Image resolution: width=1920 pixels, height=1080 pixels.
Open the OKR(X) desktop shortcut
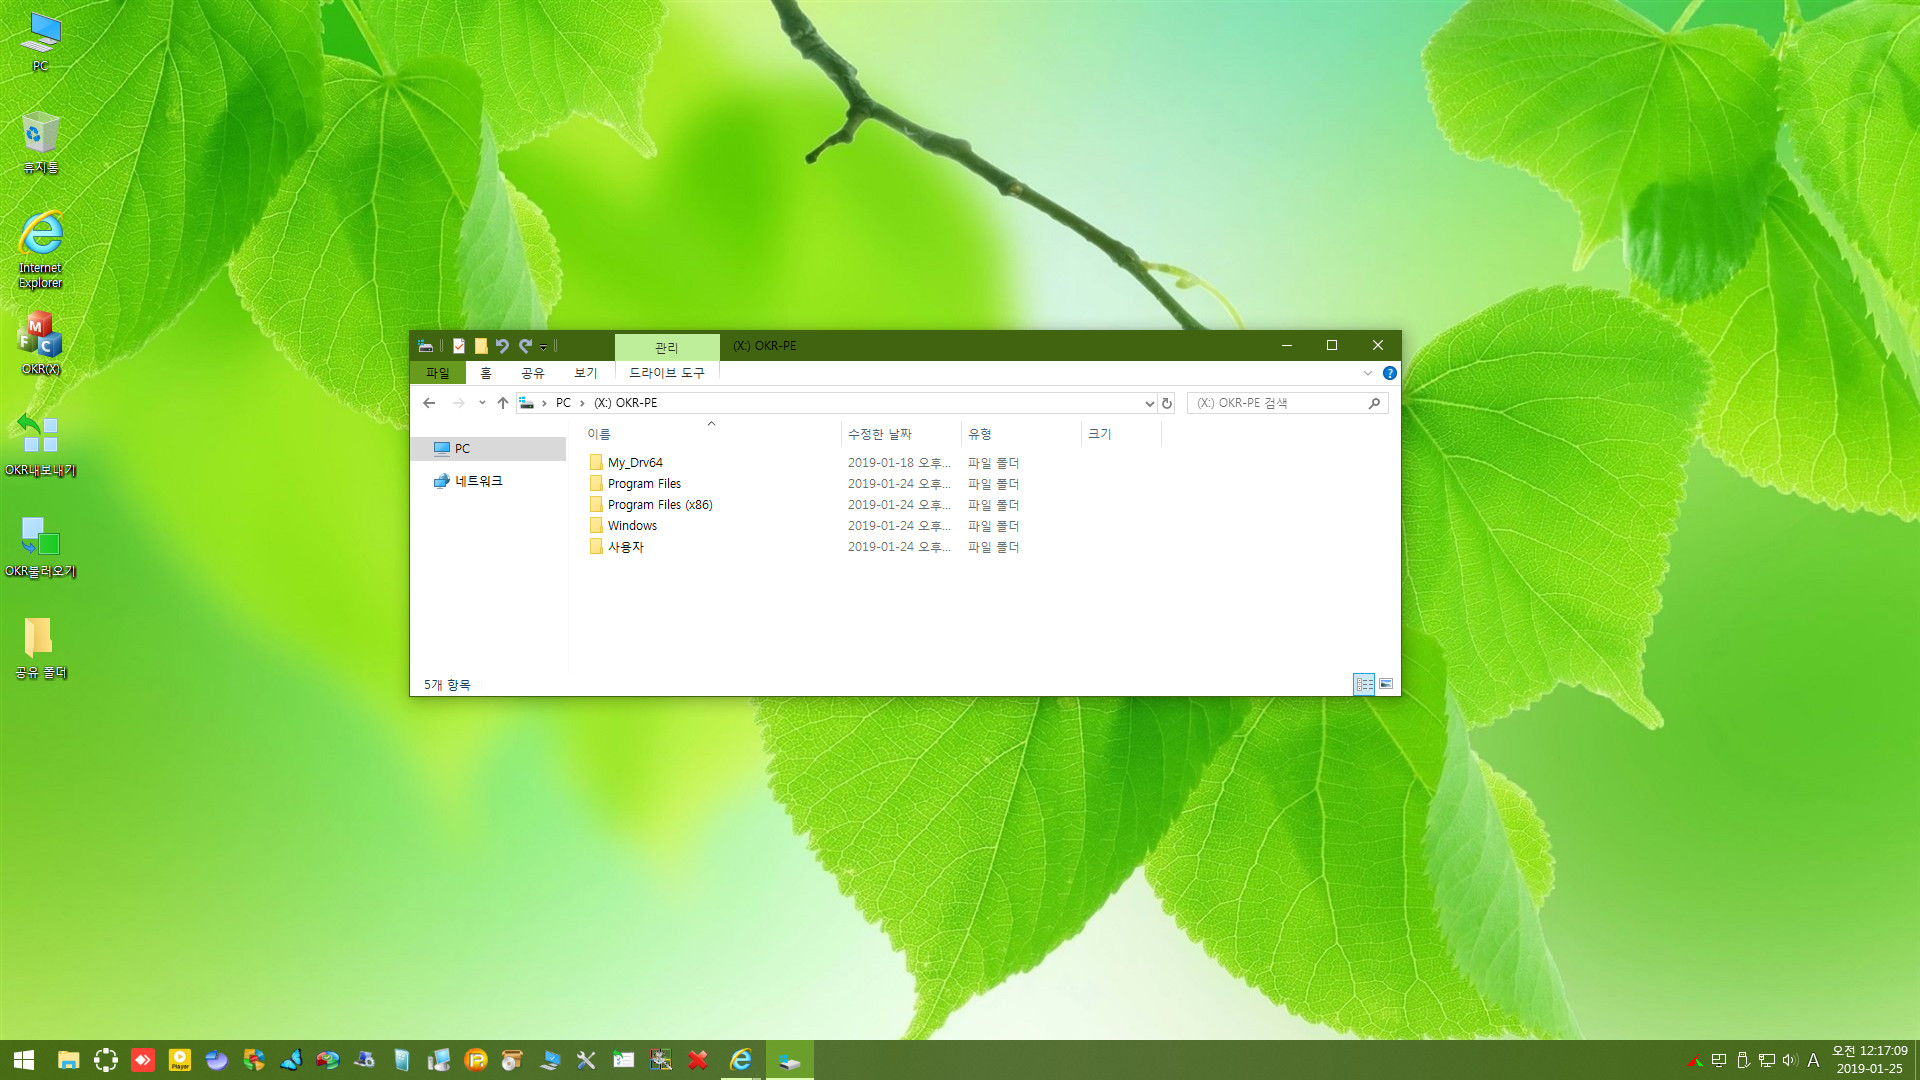click(40, 343)
